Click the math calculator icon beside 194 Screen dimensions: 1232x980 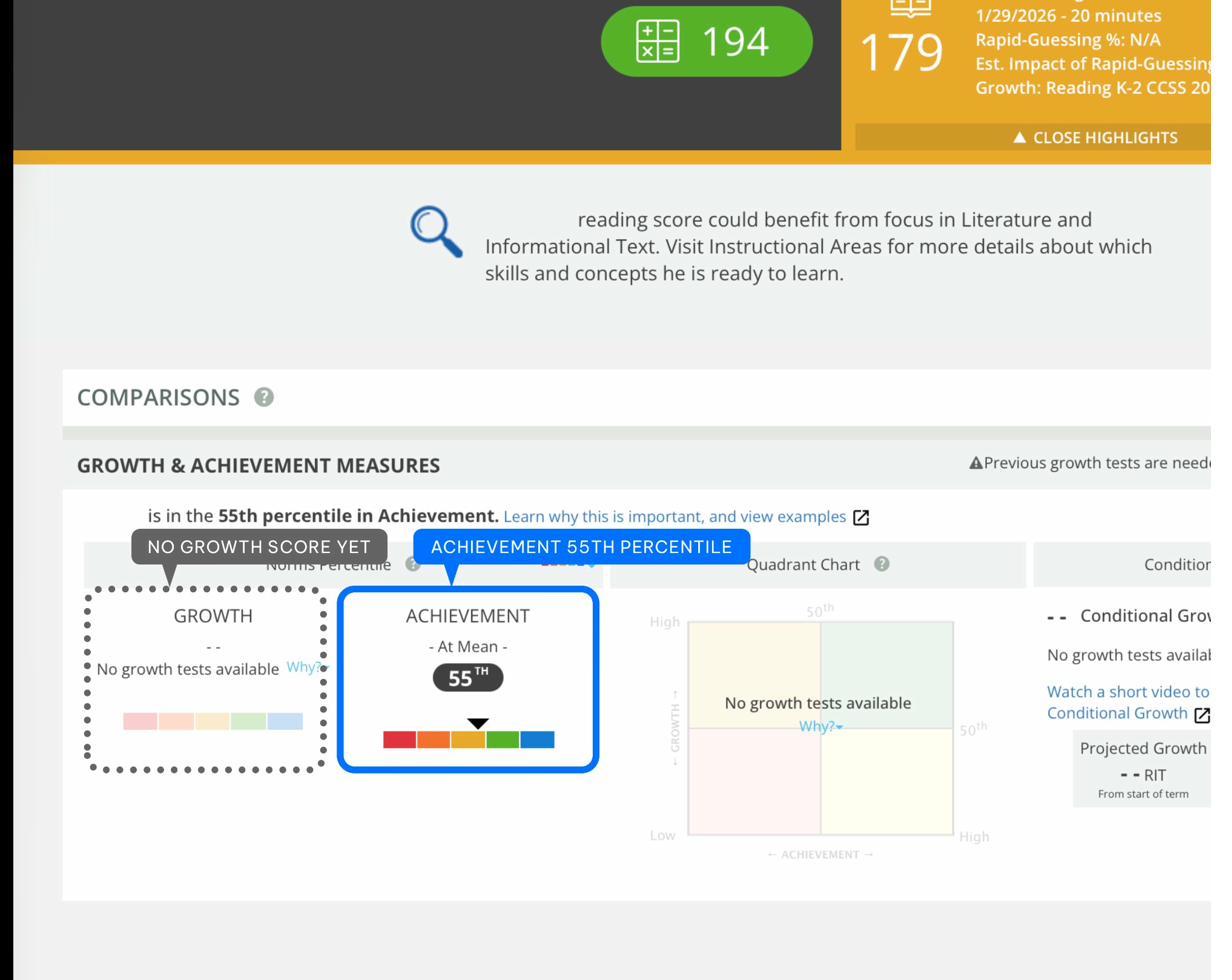[657, 42]
